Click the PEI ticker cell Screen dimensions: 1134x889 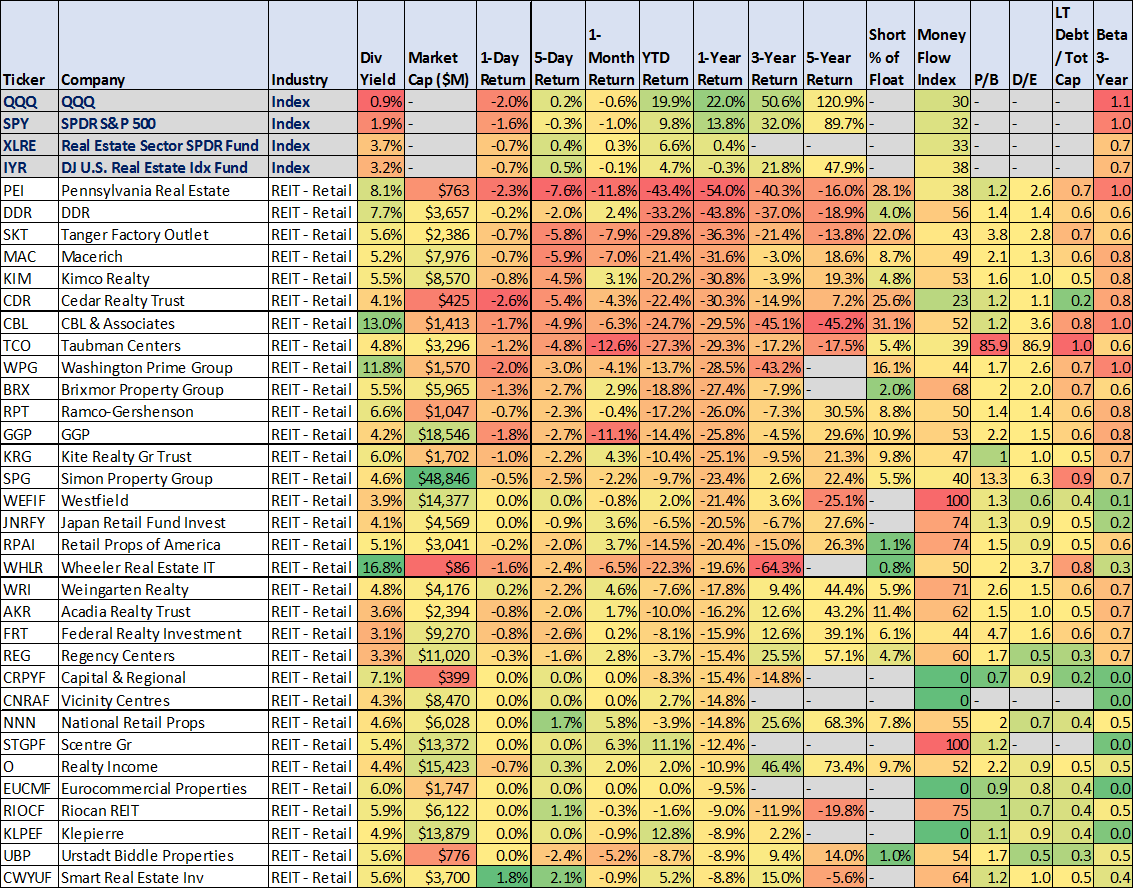pos(29,190)
